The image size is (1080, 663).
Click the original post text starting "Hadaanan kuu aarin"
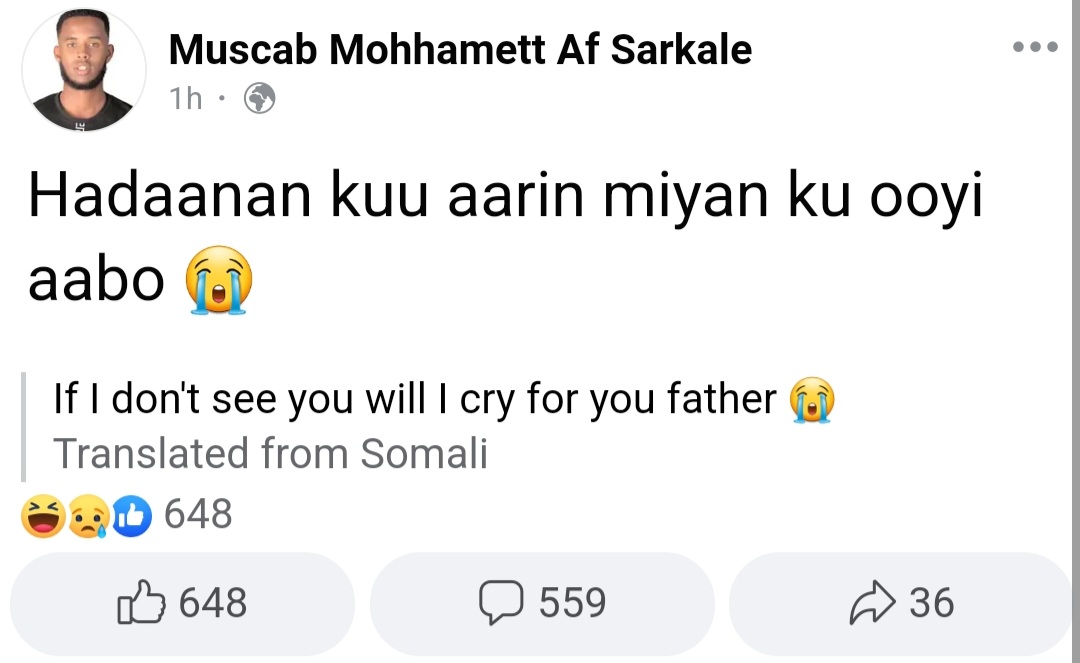[505, 199]
